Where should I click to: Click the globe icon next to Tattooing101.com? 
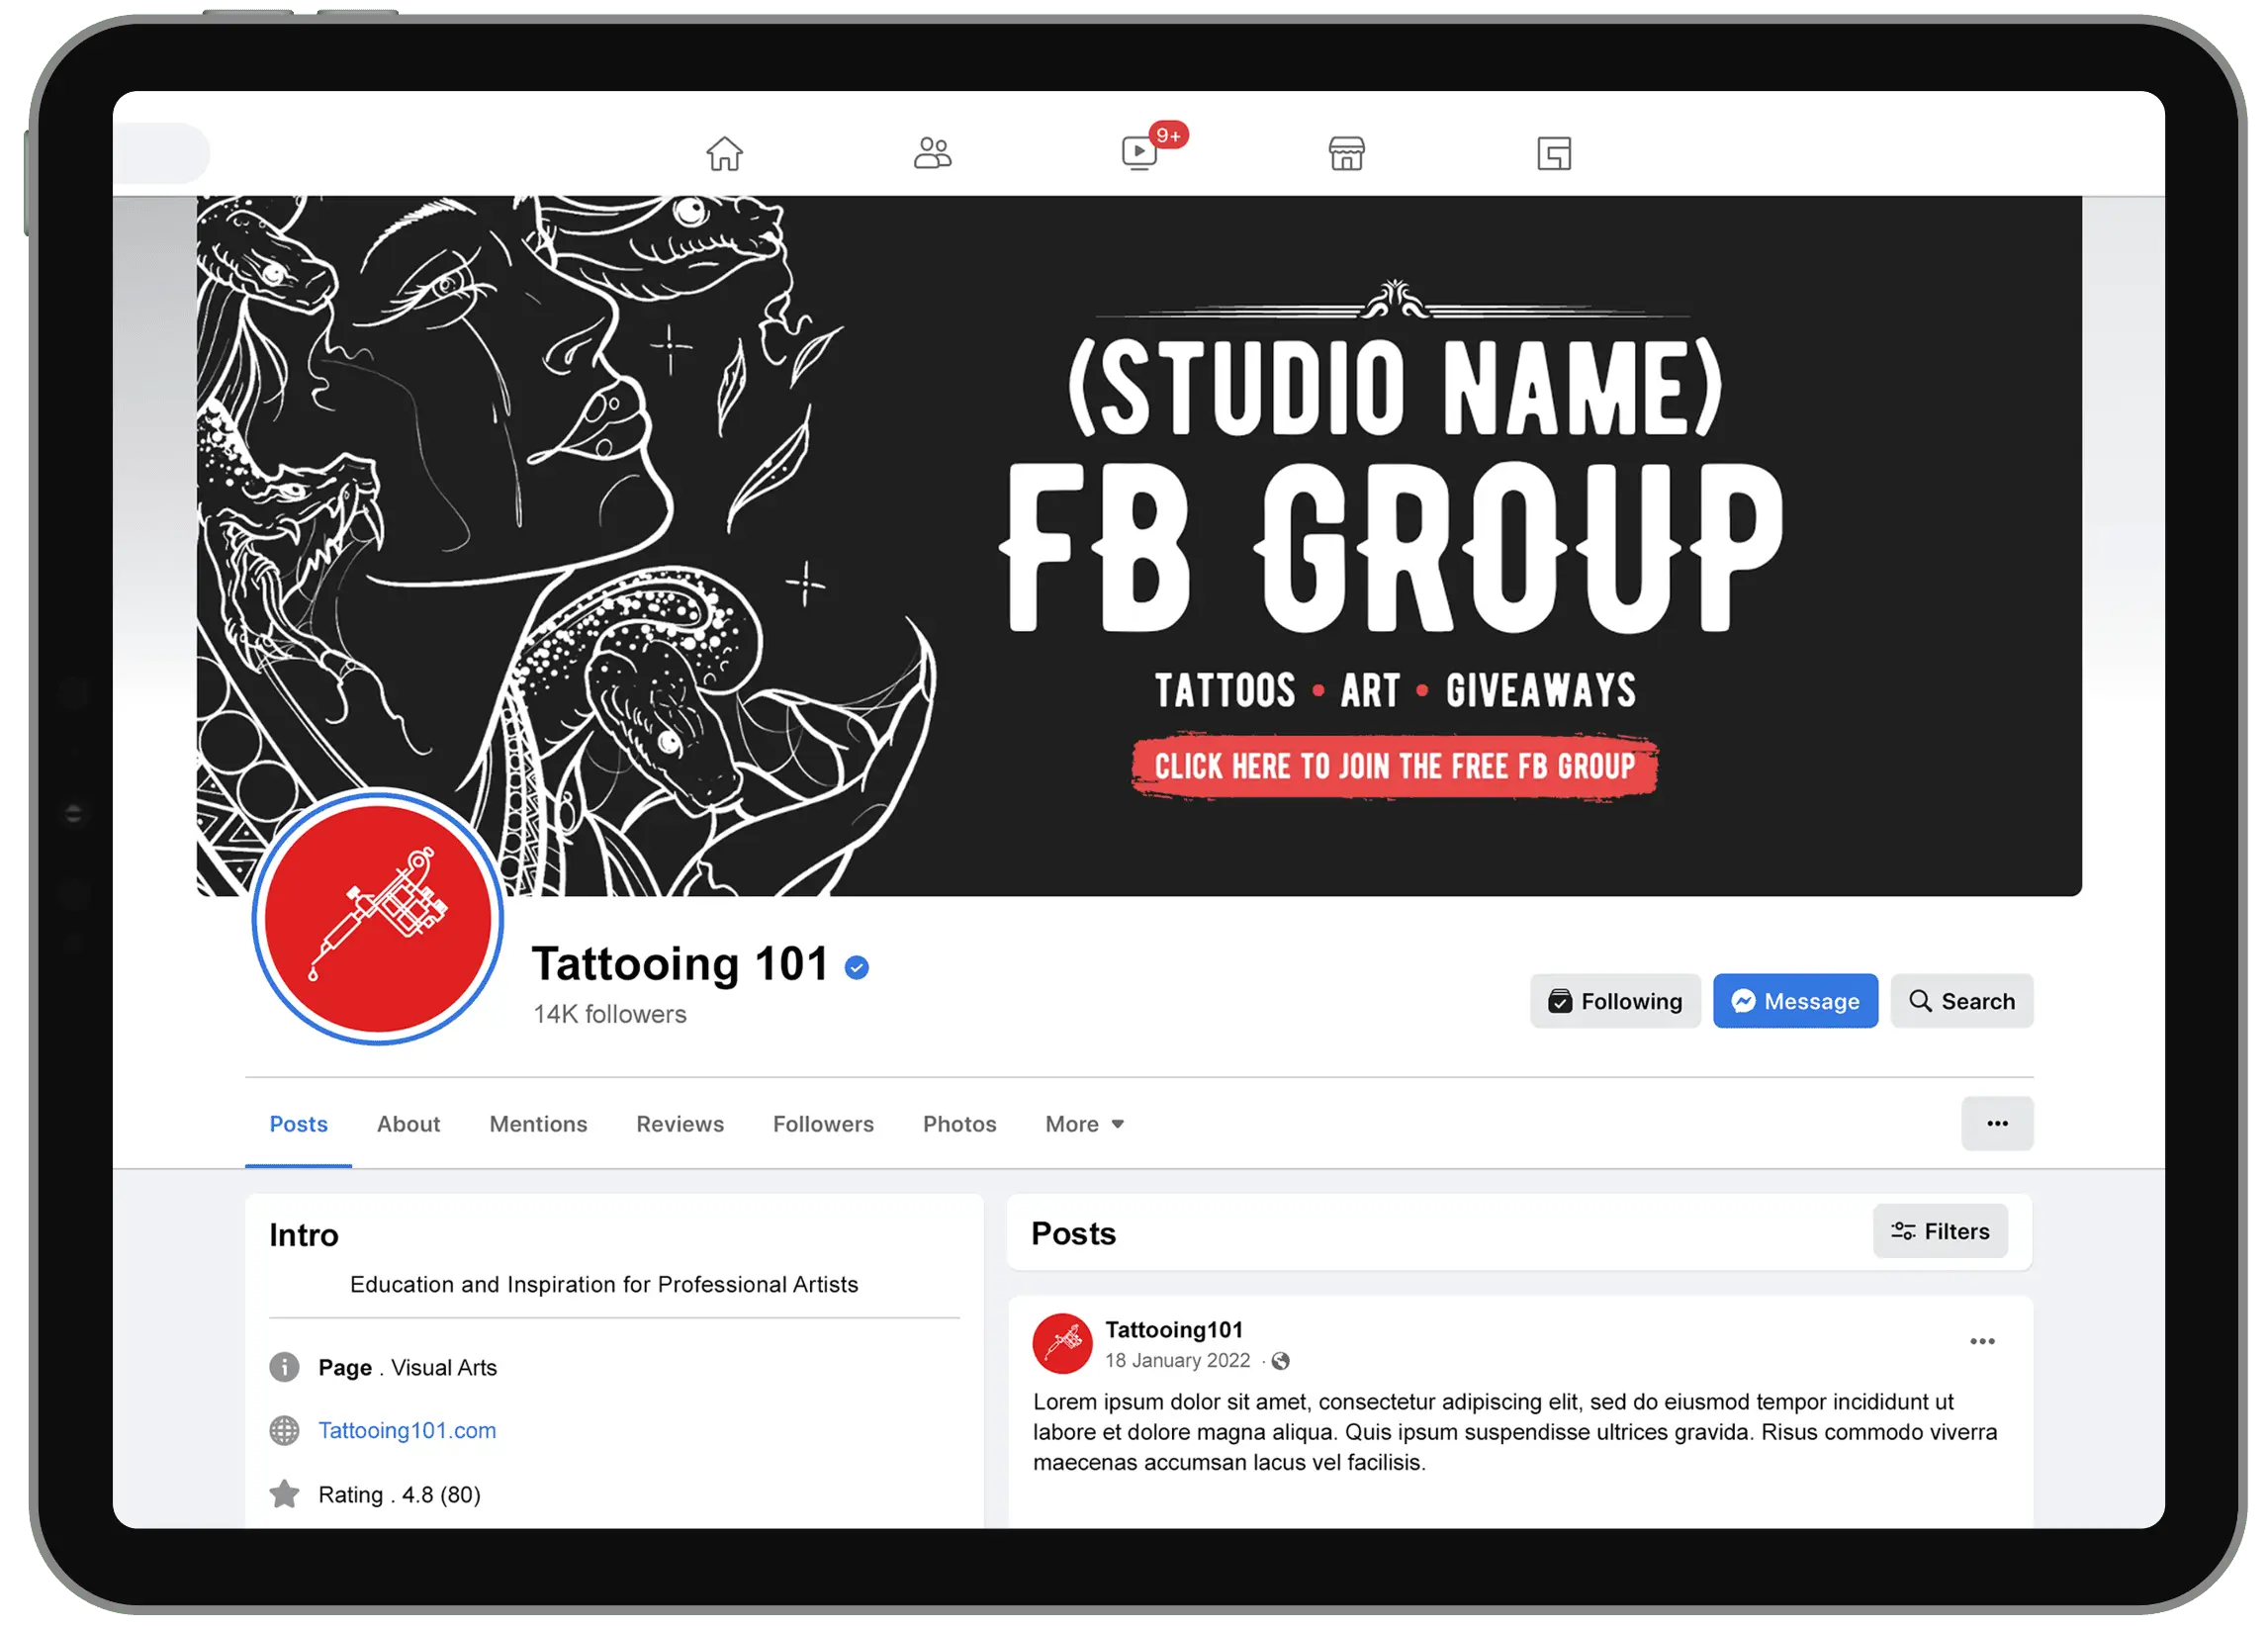284,1431
